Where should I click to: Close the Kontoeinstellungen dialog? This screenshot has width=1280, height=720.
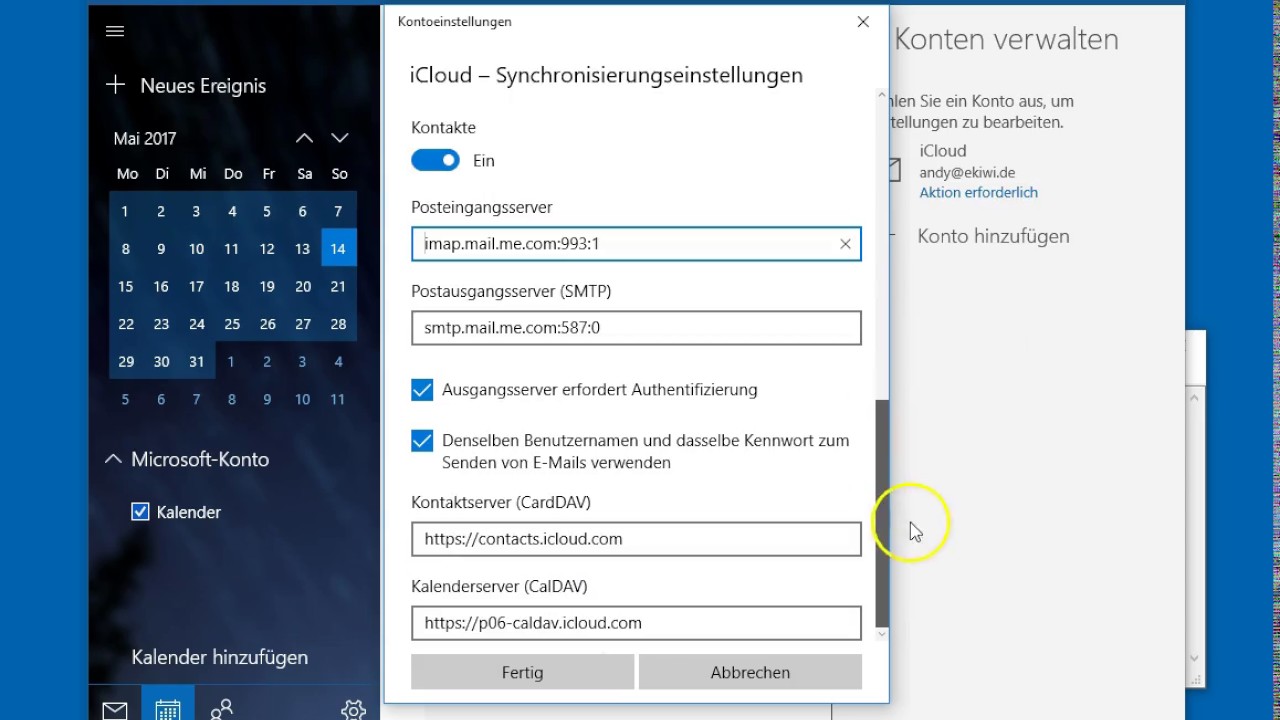tap(863, 21)
